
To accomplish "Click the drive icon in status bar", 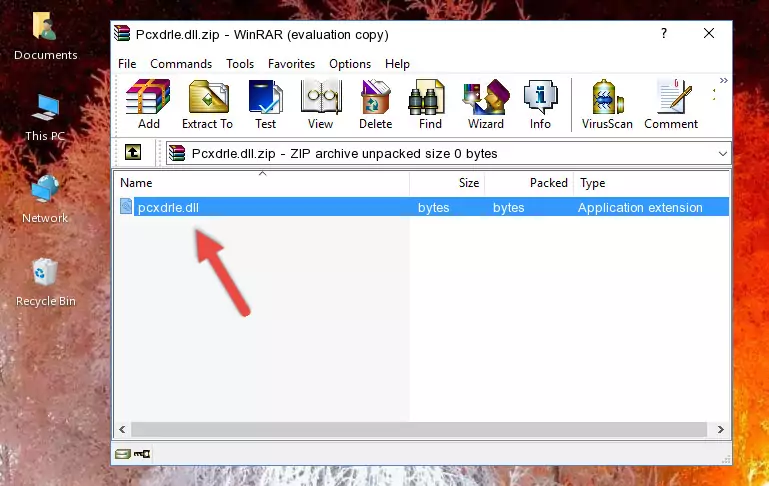I will click(x=123, y=454).
